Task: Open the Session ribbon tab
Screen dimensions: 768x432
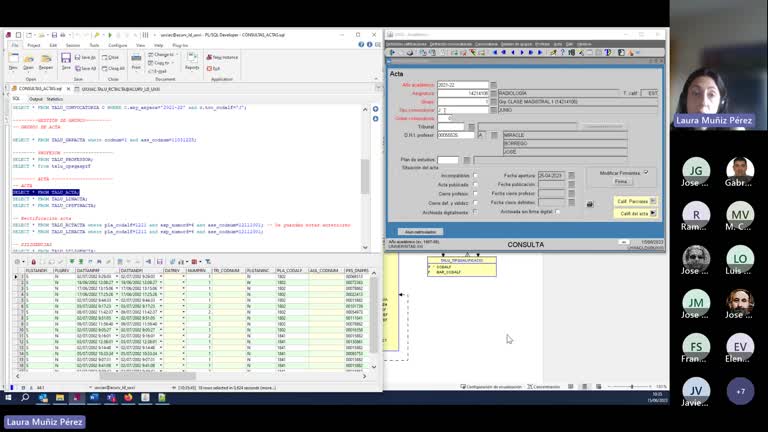Action: (72, 45)
